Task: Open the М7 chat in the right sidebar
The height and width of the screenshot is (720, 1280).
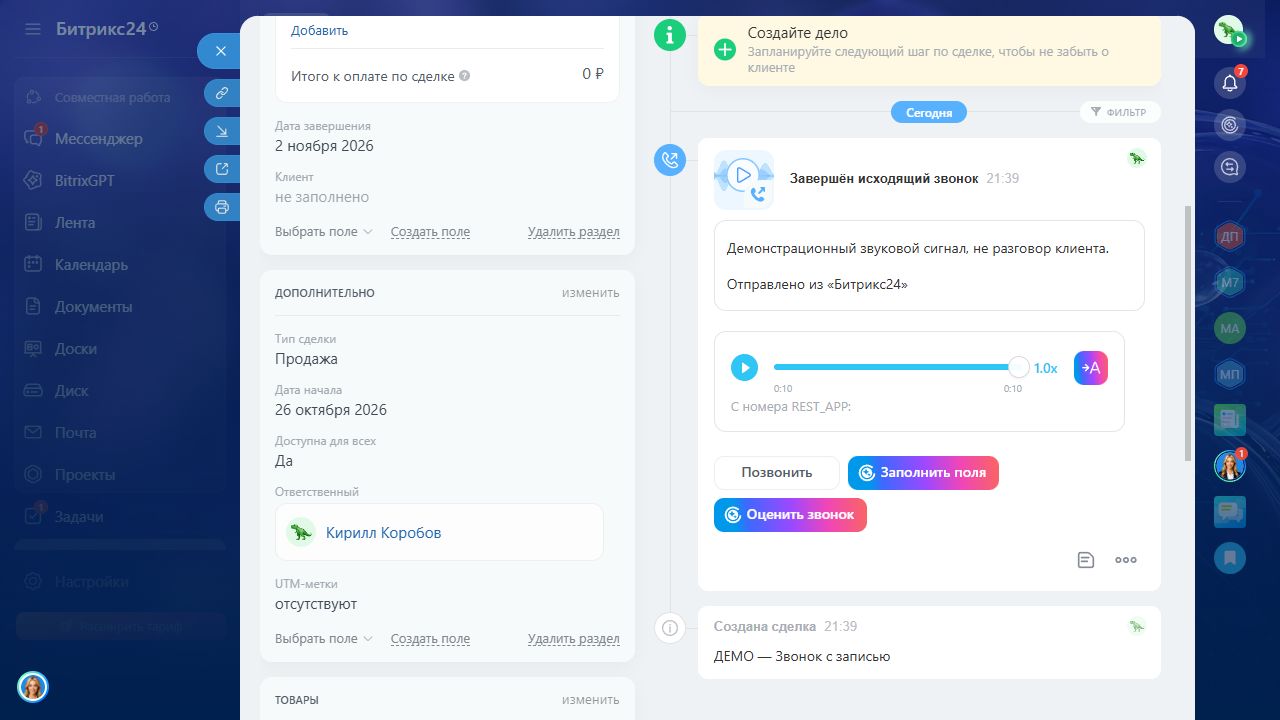Action: [x=1230, y=283]
